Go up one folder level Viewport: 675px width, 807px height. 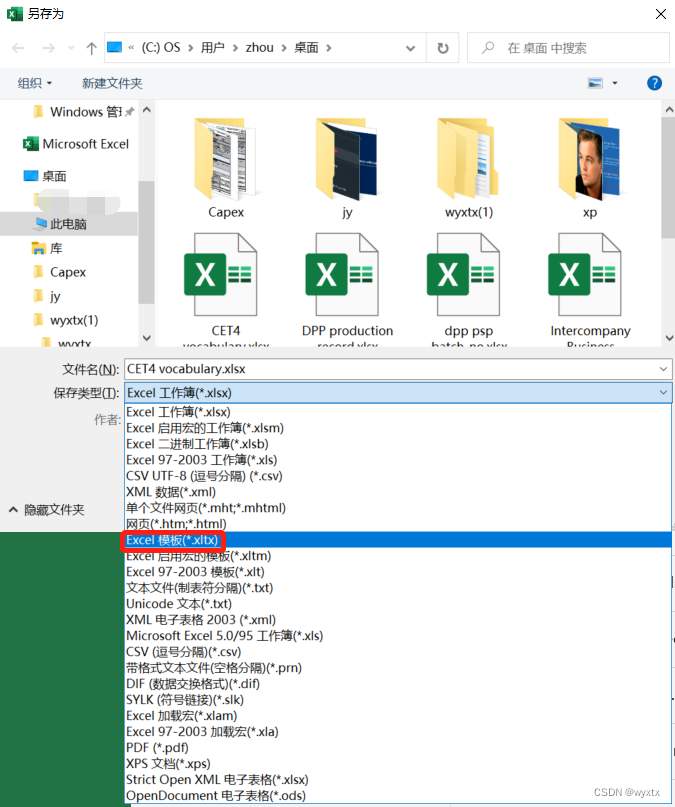pyautogui.click(x=92, y=48)
